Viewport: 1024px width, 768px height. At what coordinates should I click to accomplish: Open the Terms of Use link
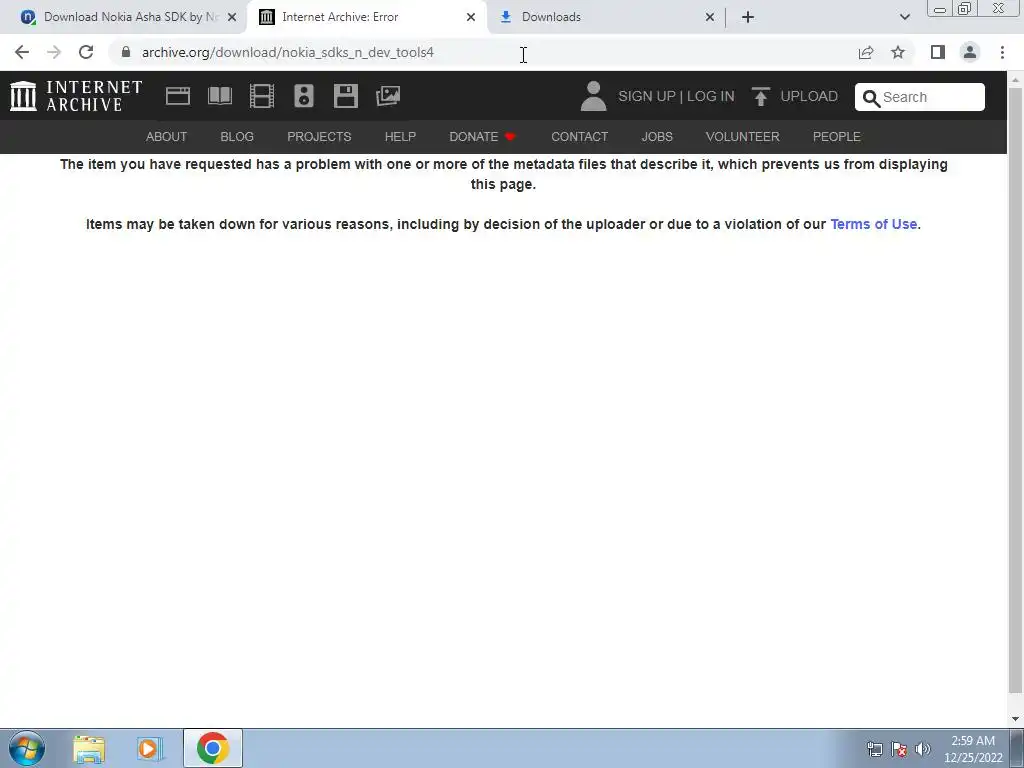coord(873,224)
